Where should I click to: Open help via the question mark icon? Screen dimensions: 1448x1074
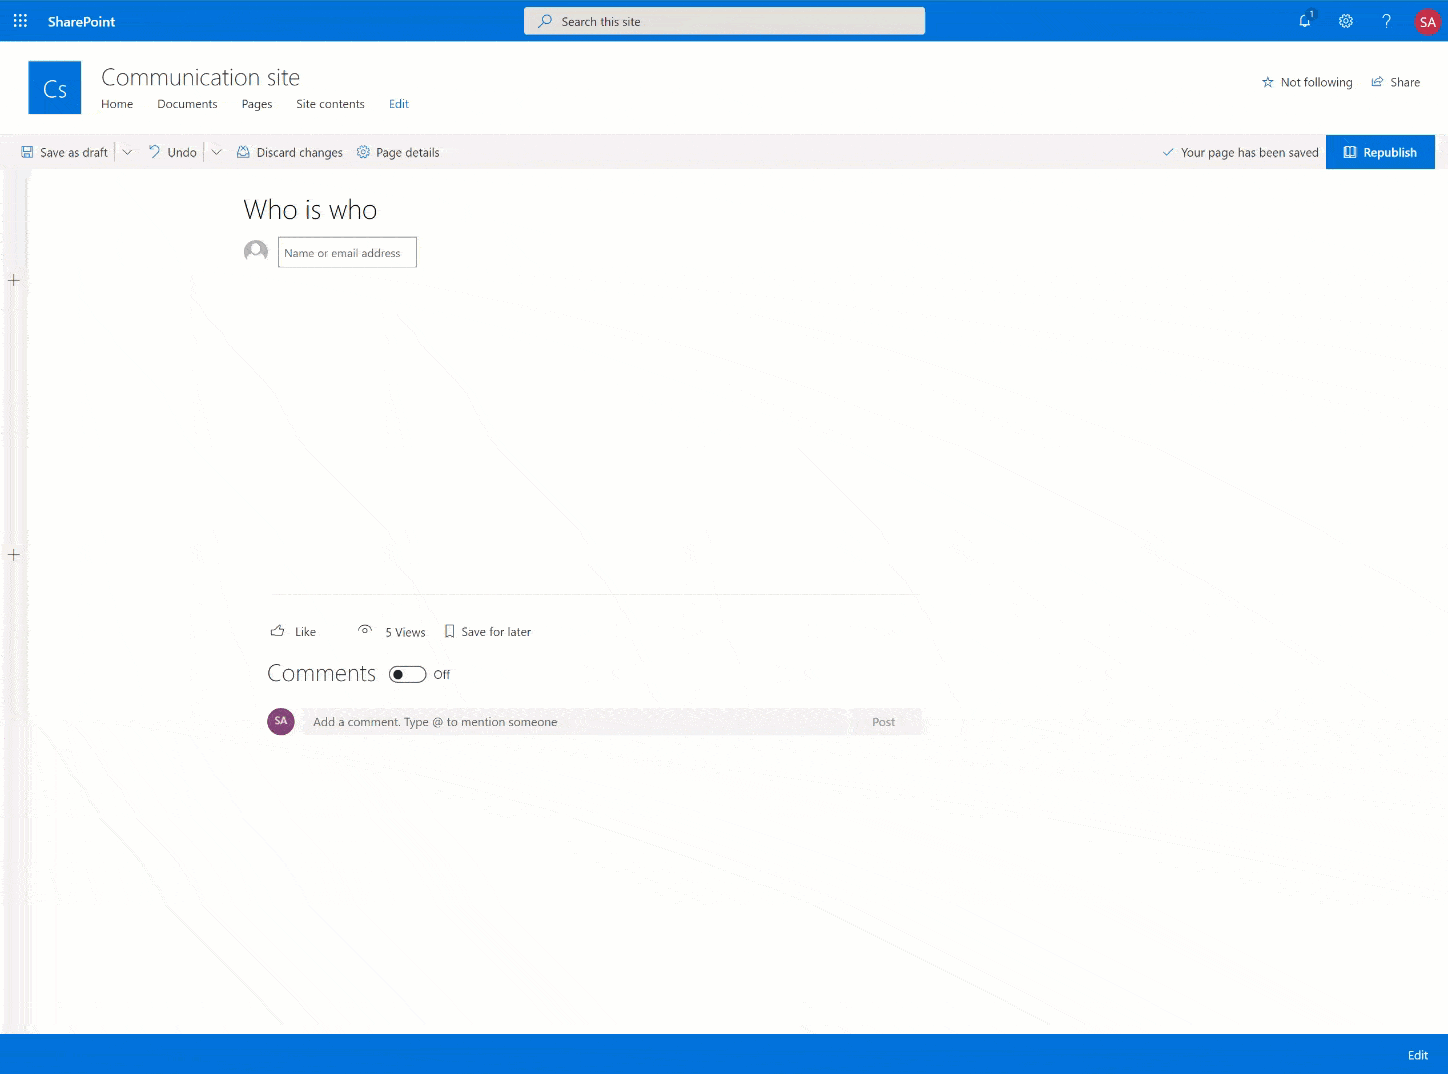pos(1386,20)
